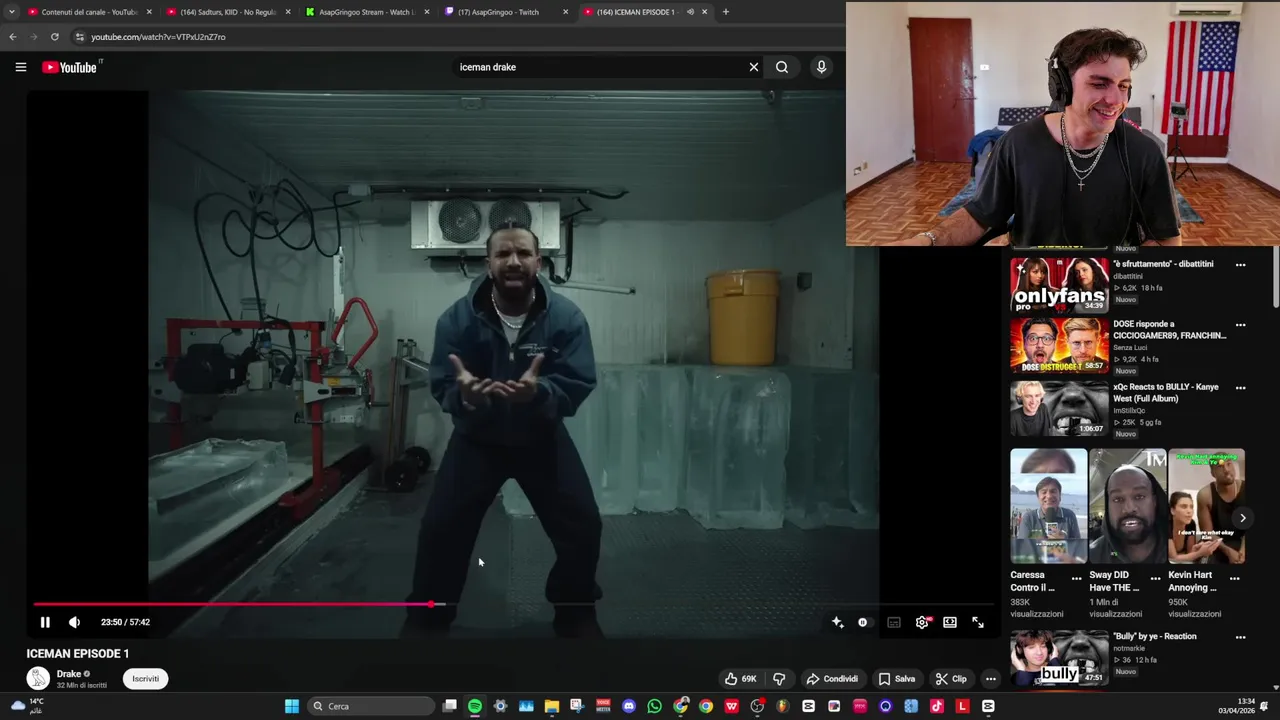Image resolution: width=1280 pixels, height=720 pixels.
Task: Mute the video using the volume icon
Action: click(74, 622)
